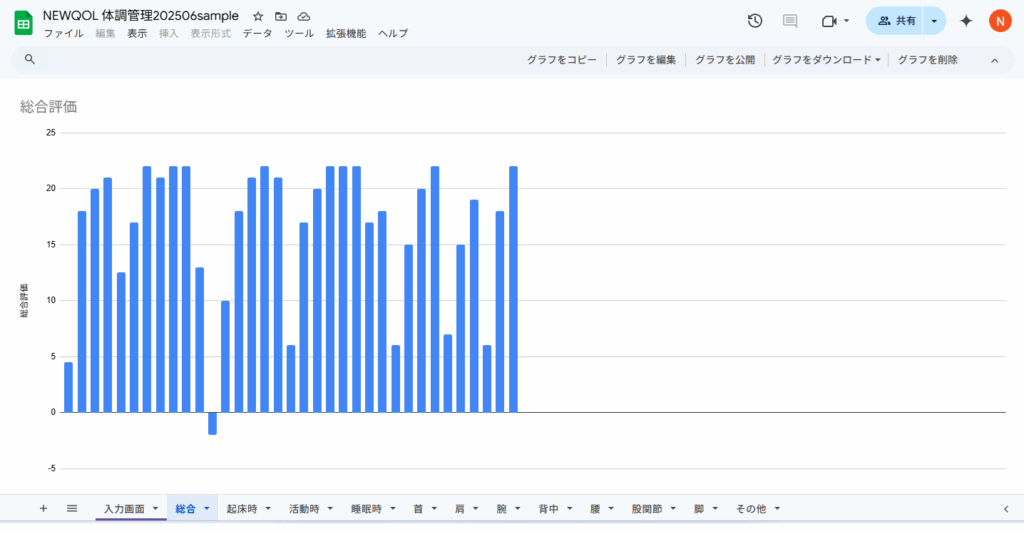Image resolution: width=1024 pixels, height=534 pixels.
Task: Check the cloud save status icon
Action: tap(304, 17)
